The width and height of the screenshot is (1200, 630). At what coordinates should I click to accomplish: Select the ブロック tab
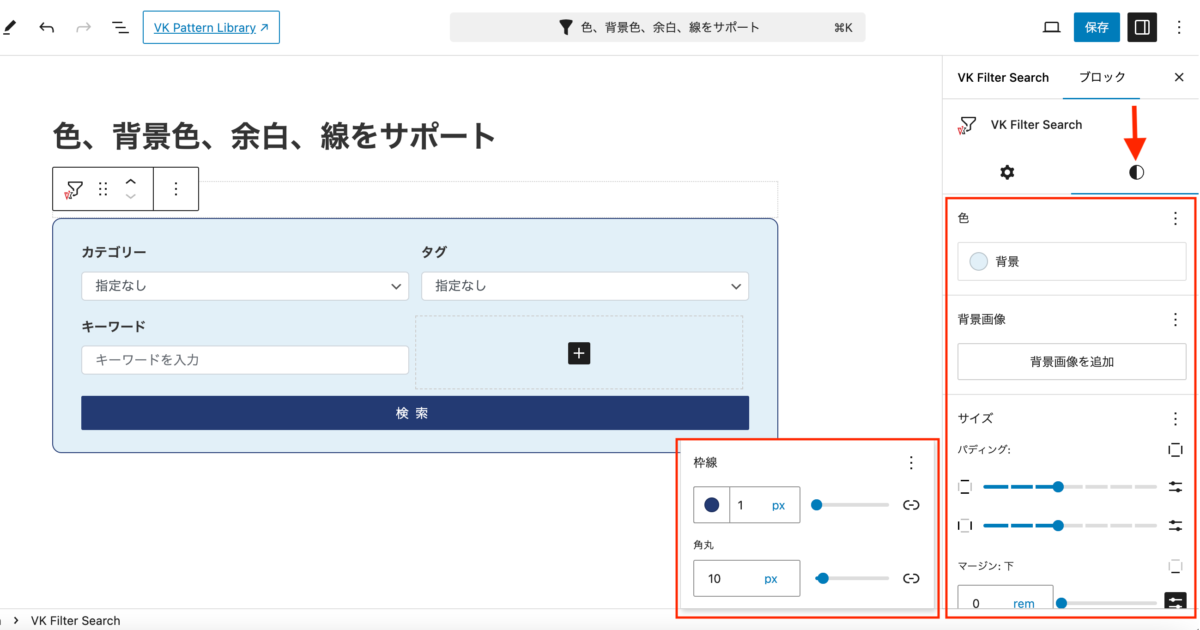[1102, 77]
